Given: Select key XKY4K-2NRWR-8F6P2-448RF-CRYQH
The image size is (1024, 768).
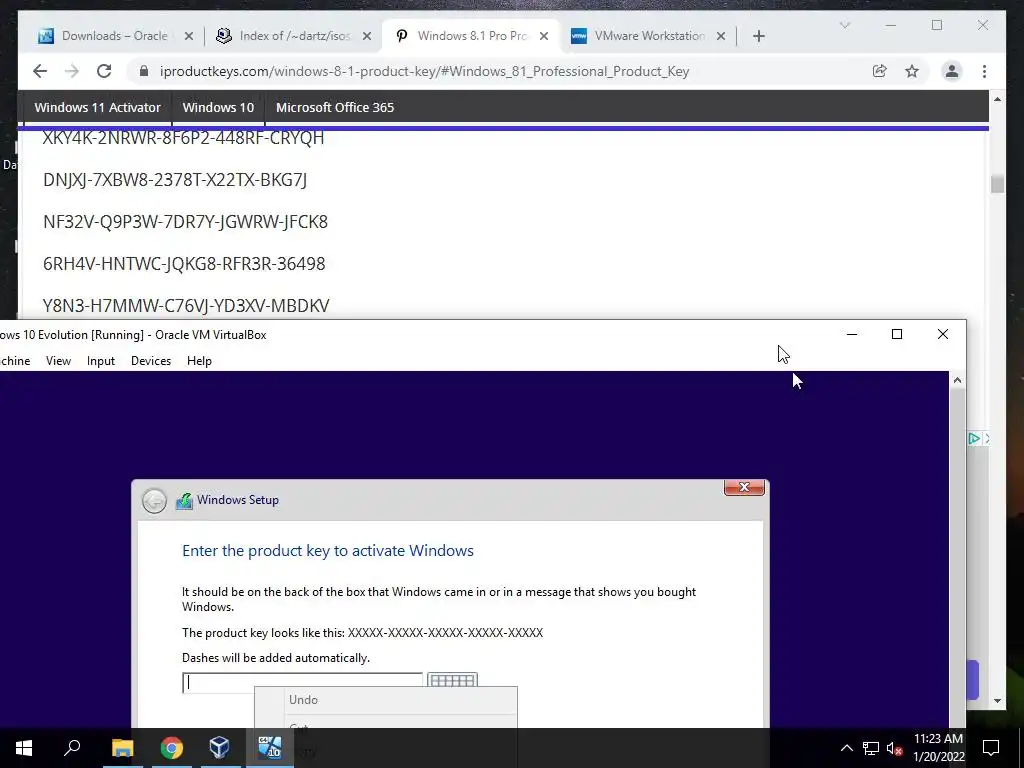Looking at the screenshot, I should [184, 138].
